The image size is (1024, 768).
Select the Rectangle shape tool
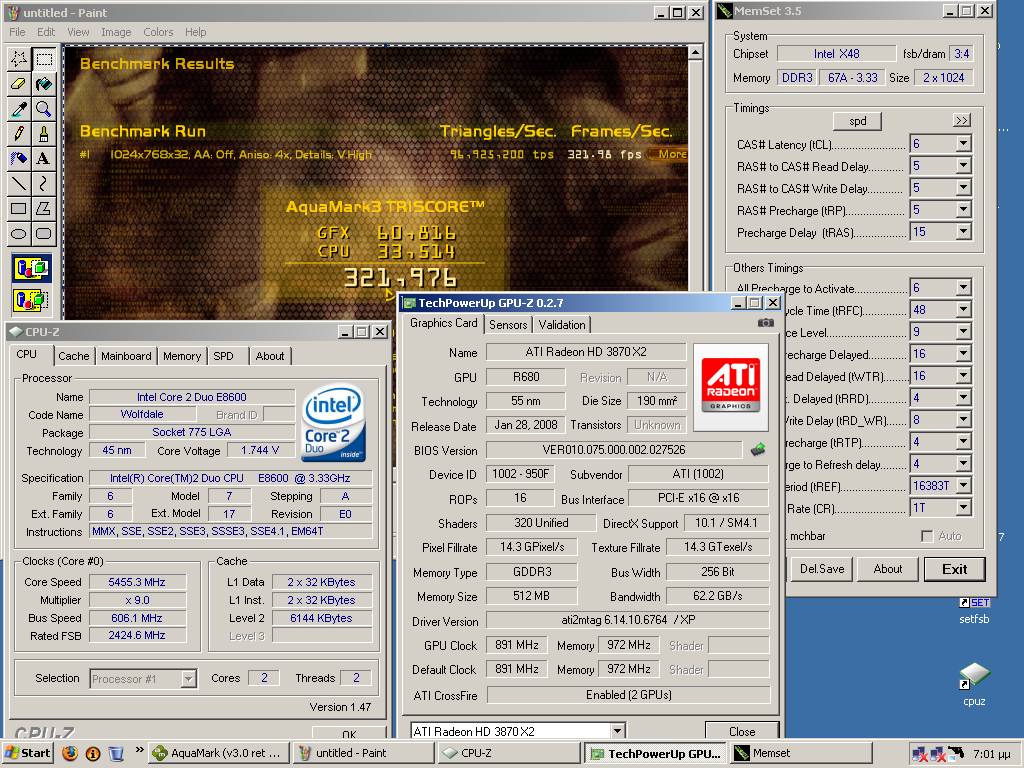19,208
